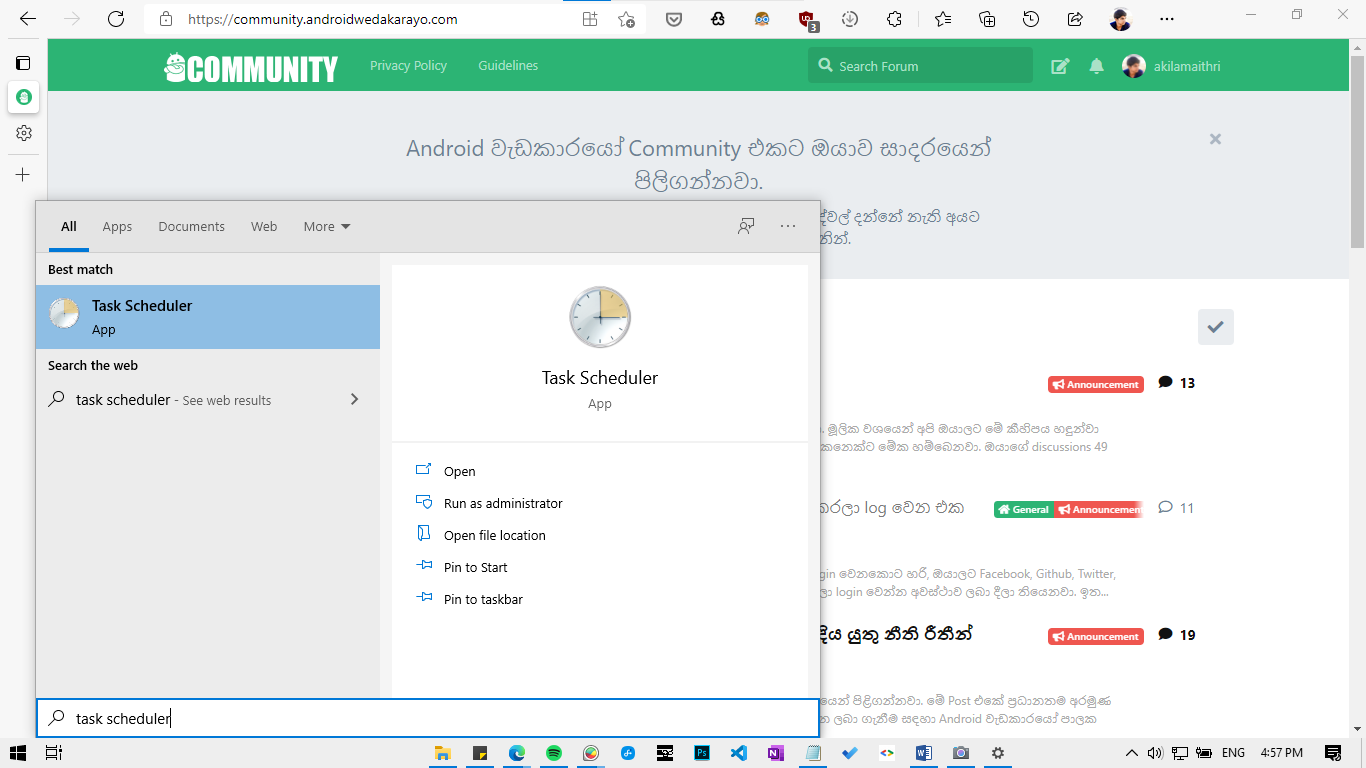The width and height of the screenshot is (1366, 768).
Task: Click the ENG language indicator
Action: point(1233,753)
